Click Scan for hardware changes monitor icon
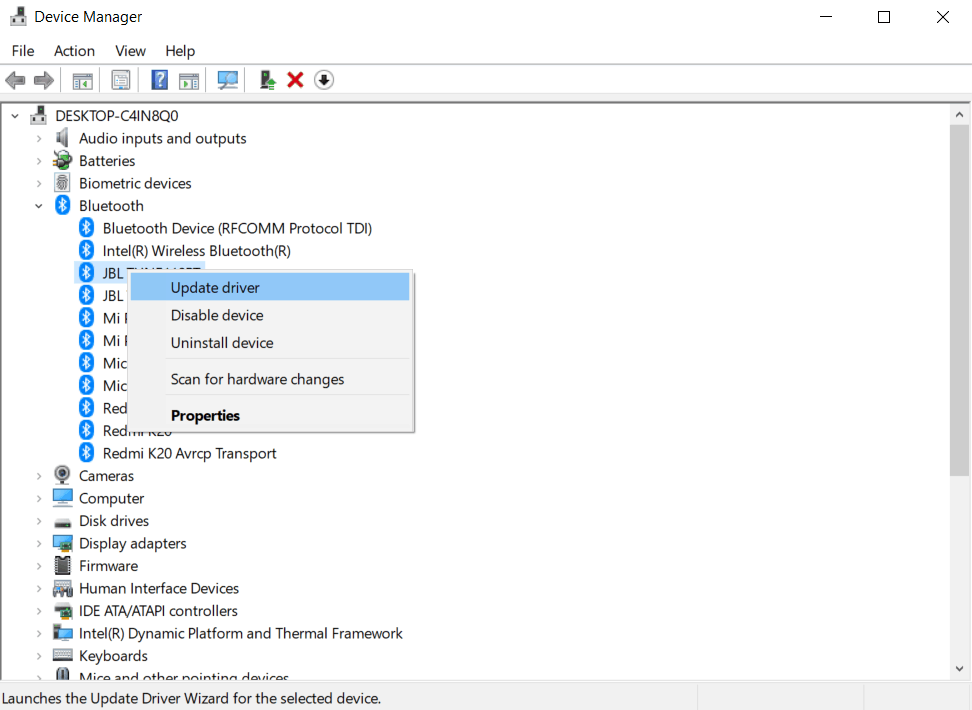The width and height of the screenshot is (972, 710). click(x=228, y=80)
